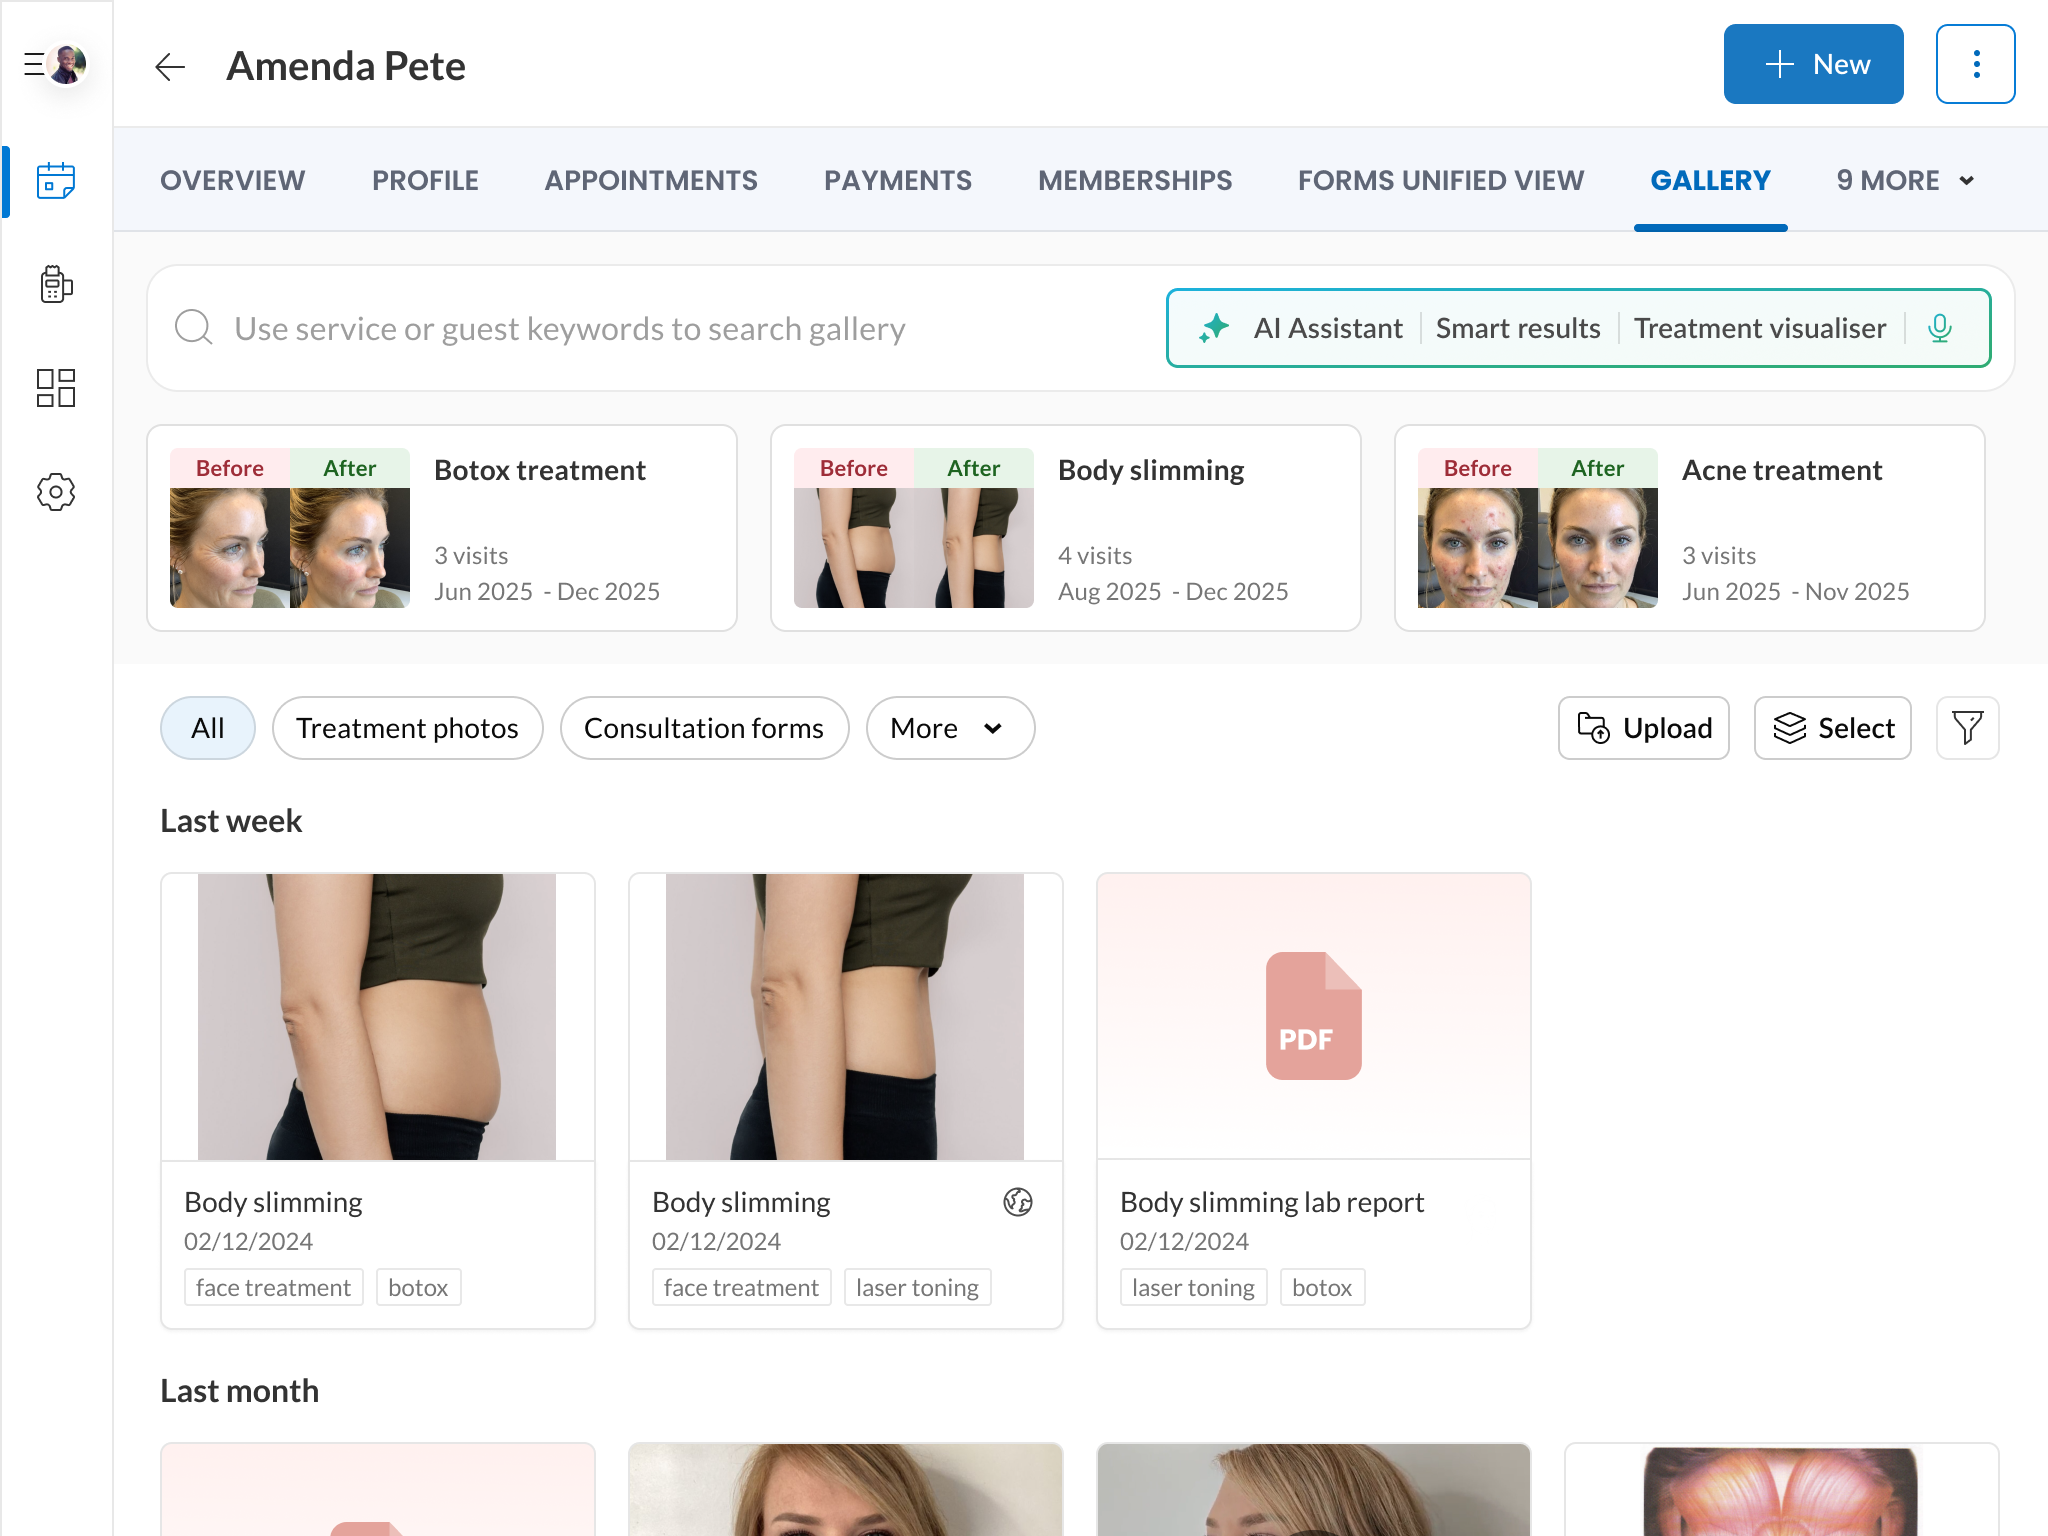Viewport: 2048px width, 1536px height.
Task: Filter by Consultation forms chip
Action: click(x=704, y=728)
